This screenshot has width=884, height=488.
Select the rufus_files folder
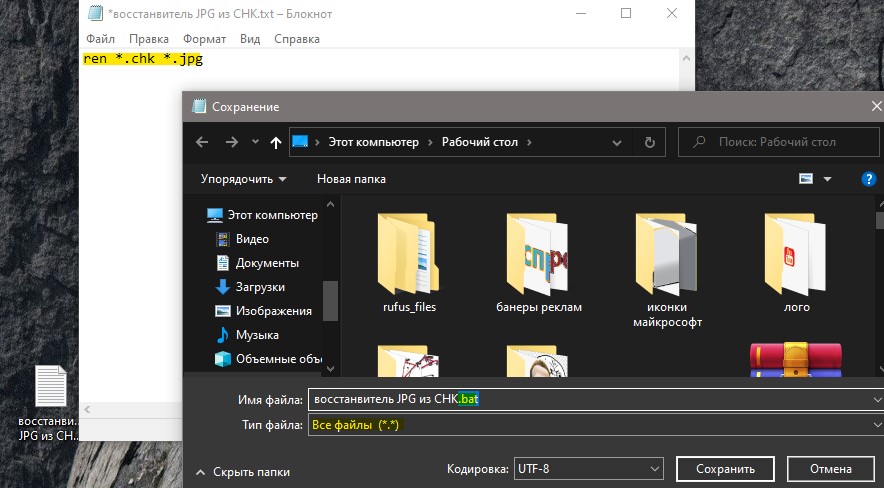pyautogui.click(x=409, y=264)
